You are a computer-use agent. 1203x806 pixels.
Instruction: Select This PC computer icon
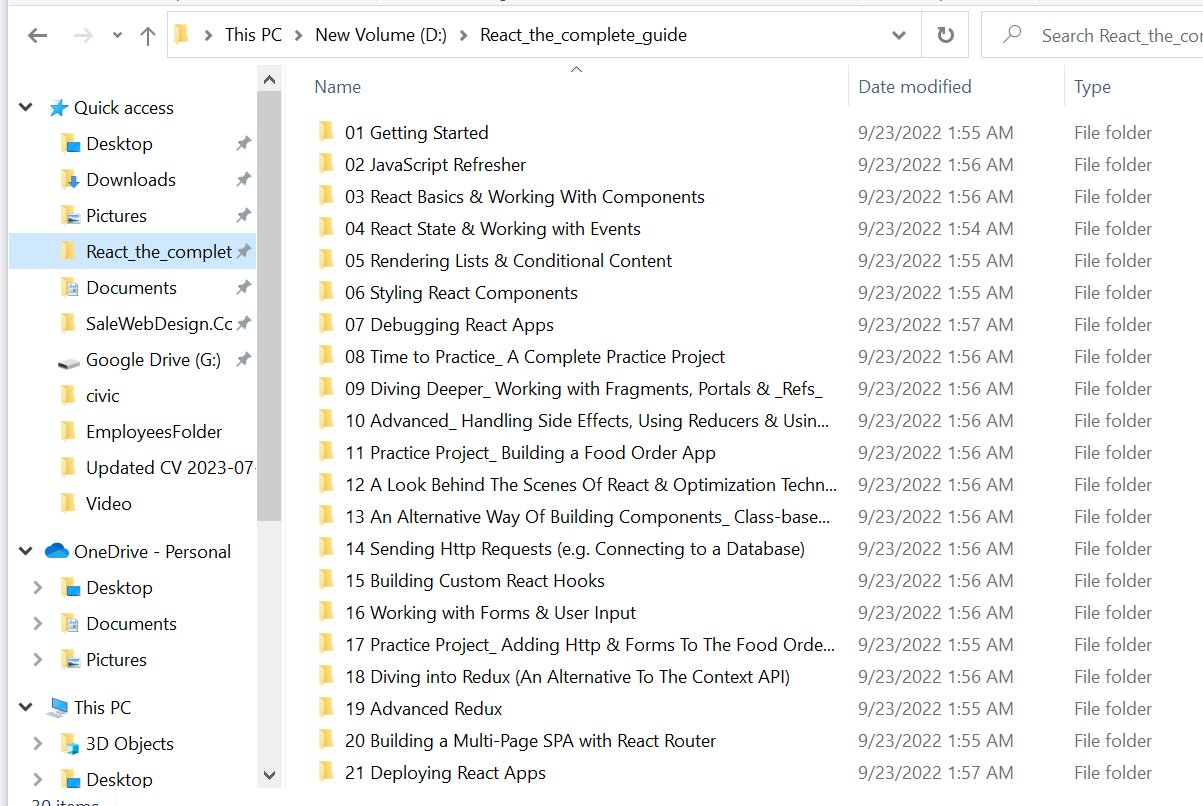(x=58, y=708)
